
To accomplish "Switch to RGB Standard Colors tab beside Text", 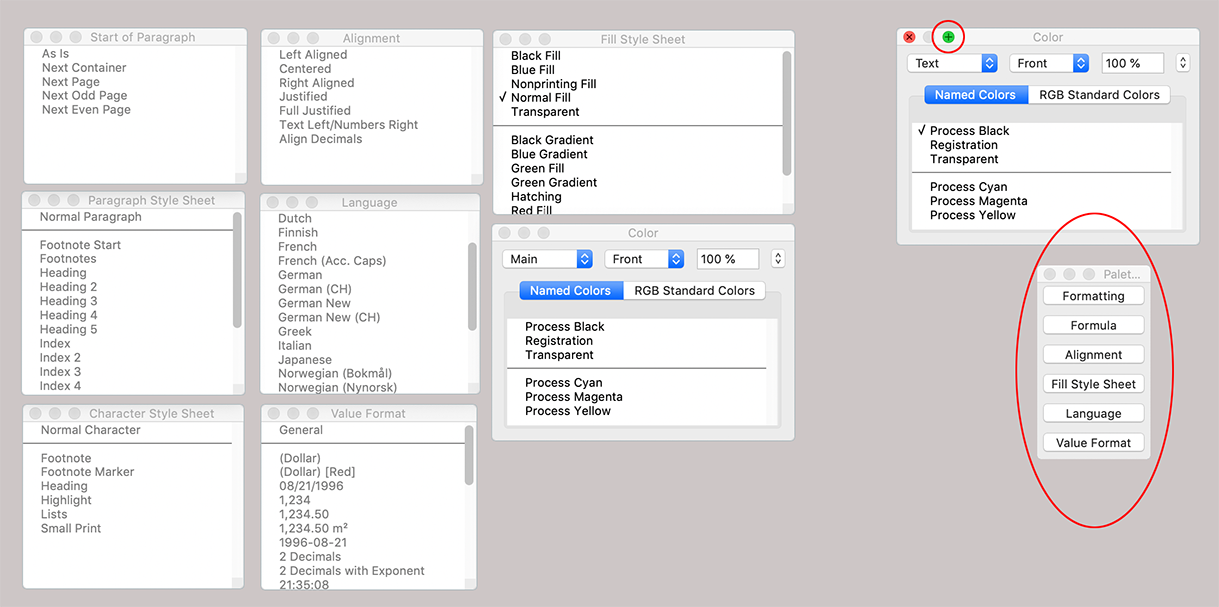I will coord(1099,95).
